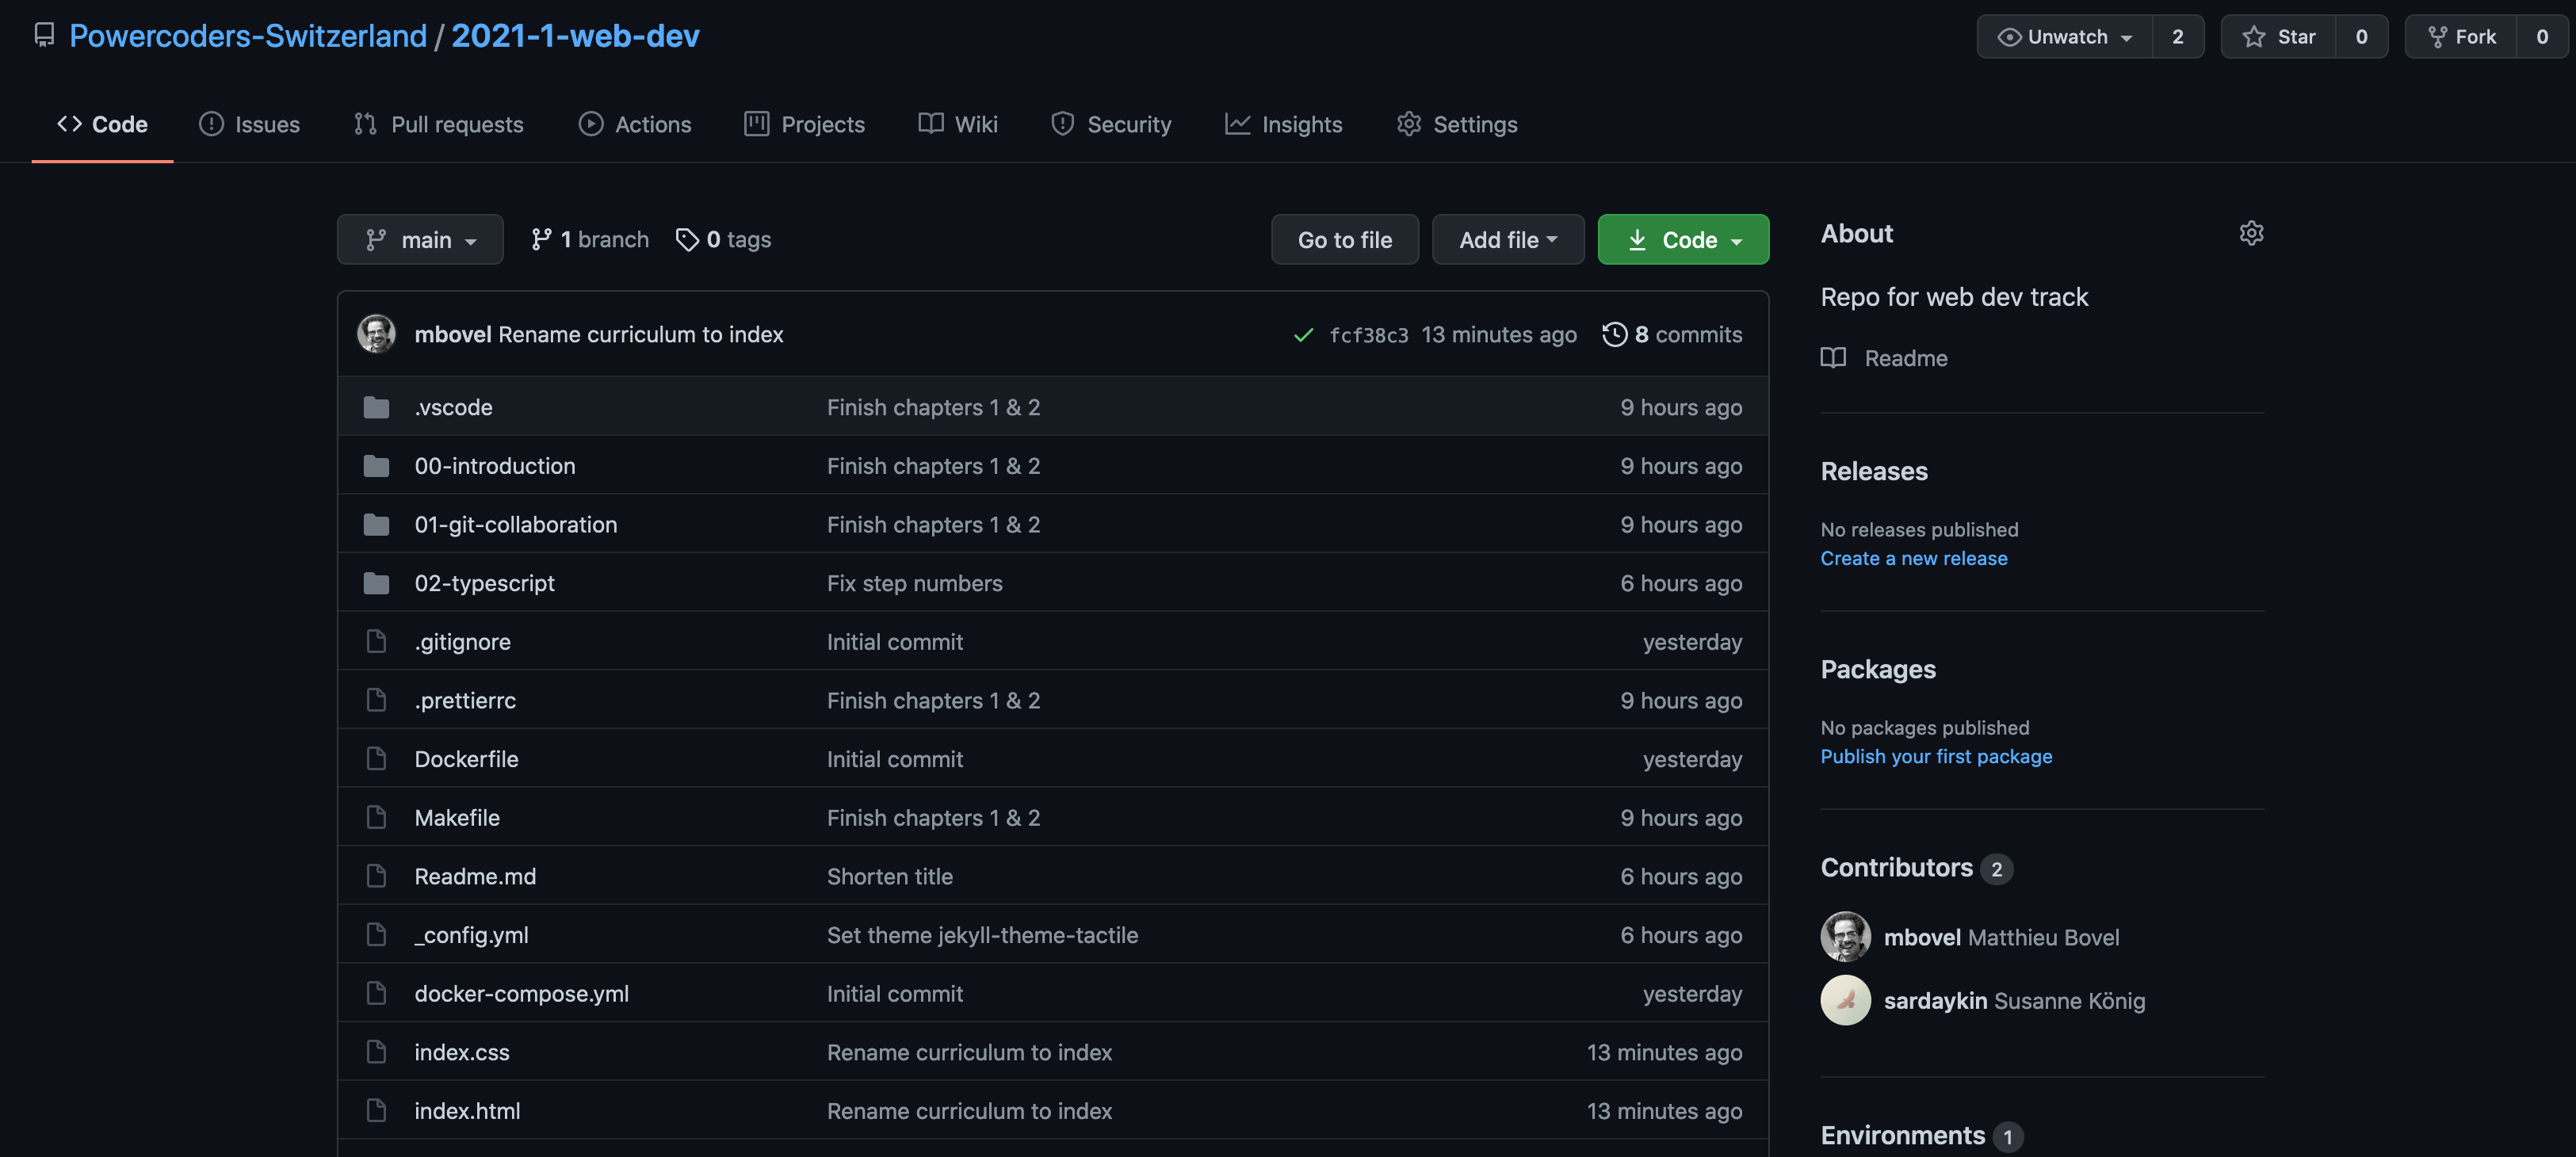The image size is (2576, 1157).
Task: Click Create a new release link
Action: click(1913, 558)
